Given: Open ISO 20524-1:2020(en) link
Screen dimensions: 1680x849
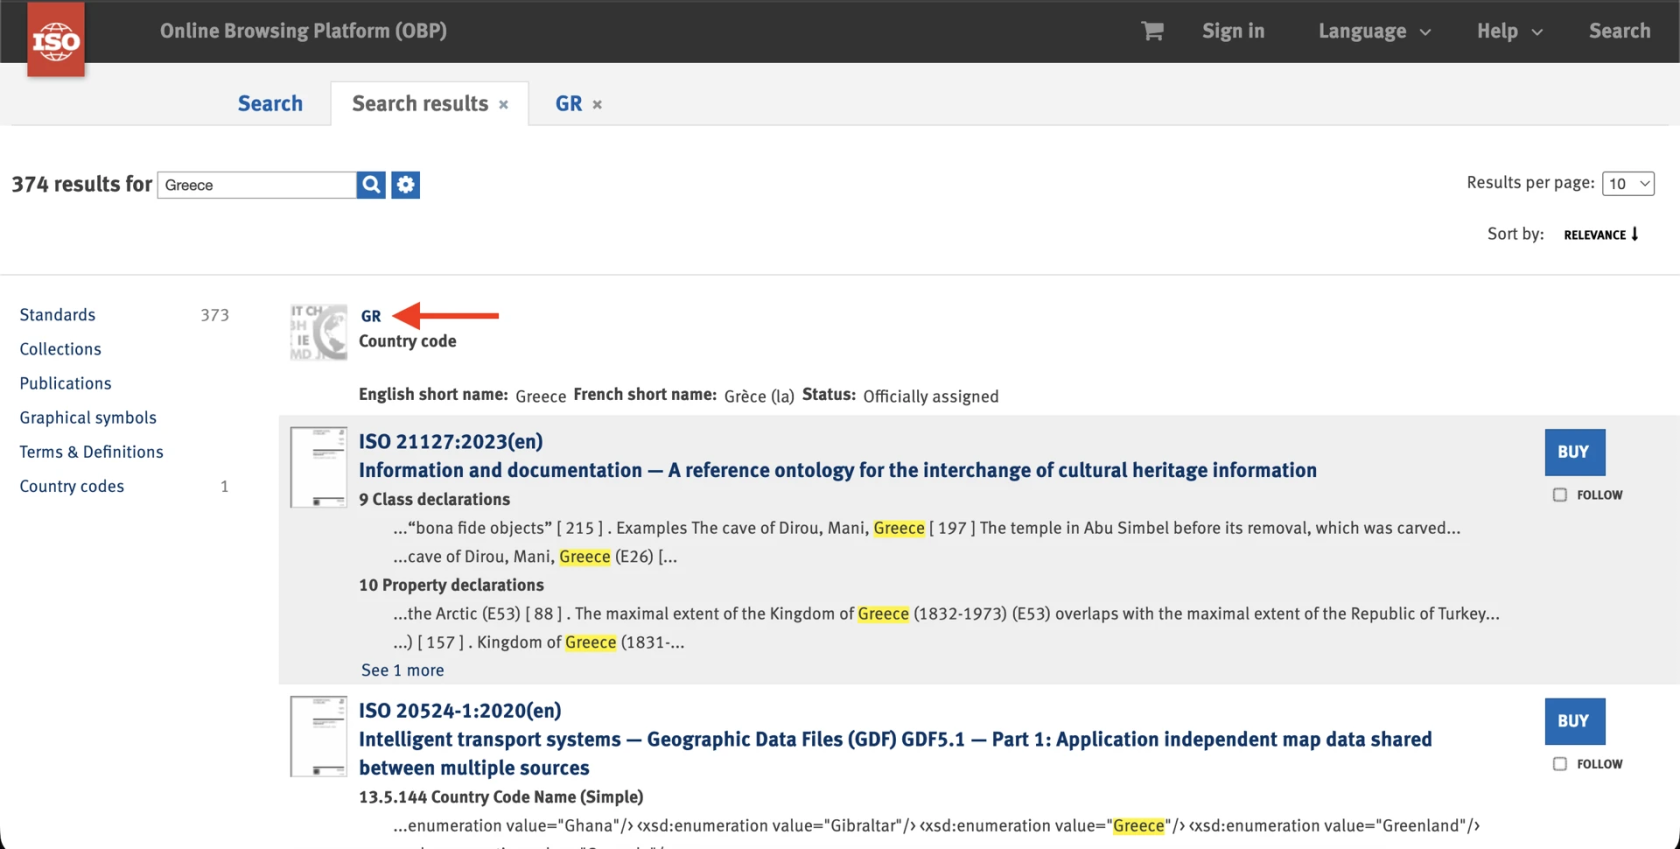Looking at the screenshot, I should (x=460, y=710).
